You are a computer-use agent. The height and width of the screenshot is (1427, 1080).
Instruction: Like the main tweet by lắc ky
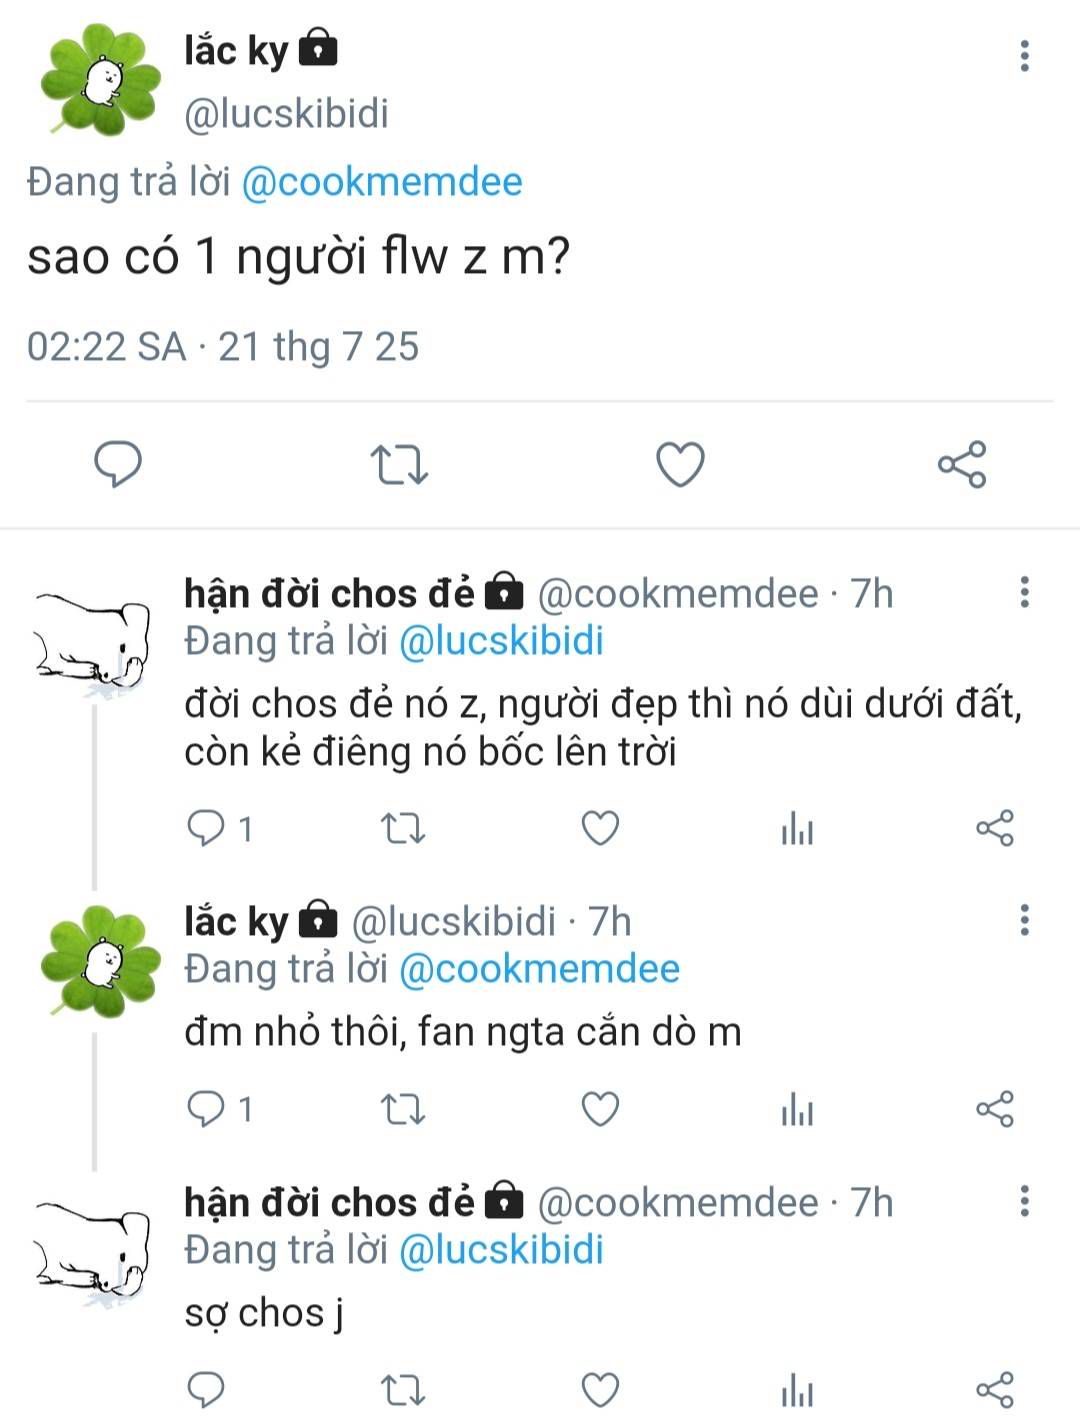point(680,464)
